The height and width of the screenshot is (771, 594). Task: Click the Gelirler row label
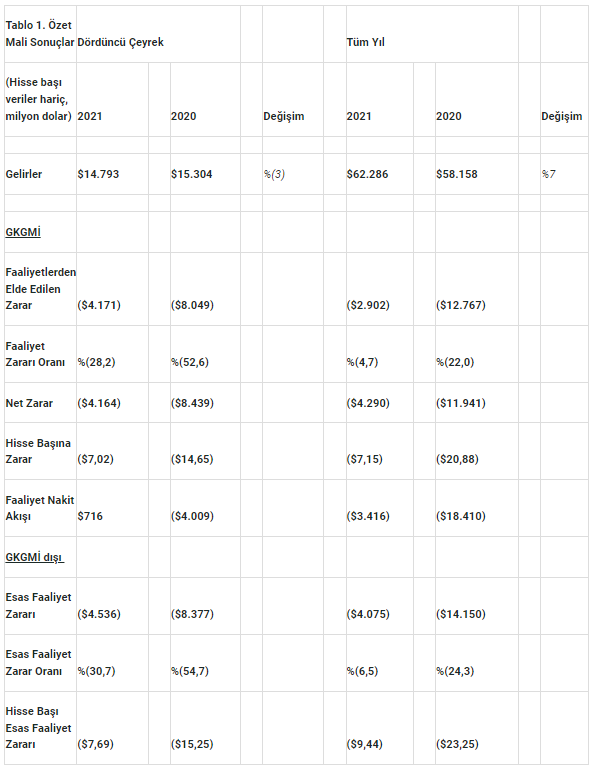click(x=24, y=174)
